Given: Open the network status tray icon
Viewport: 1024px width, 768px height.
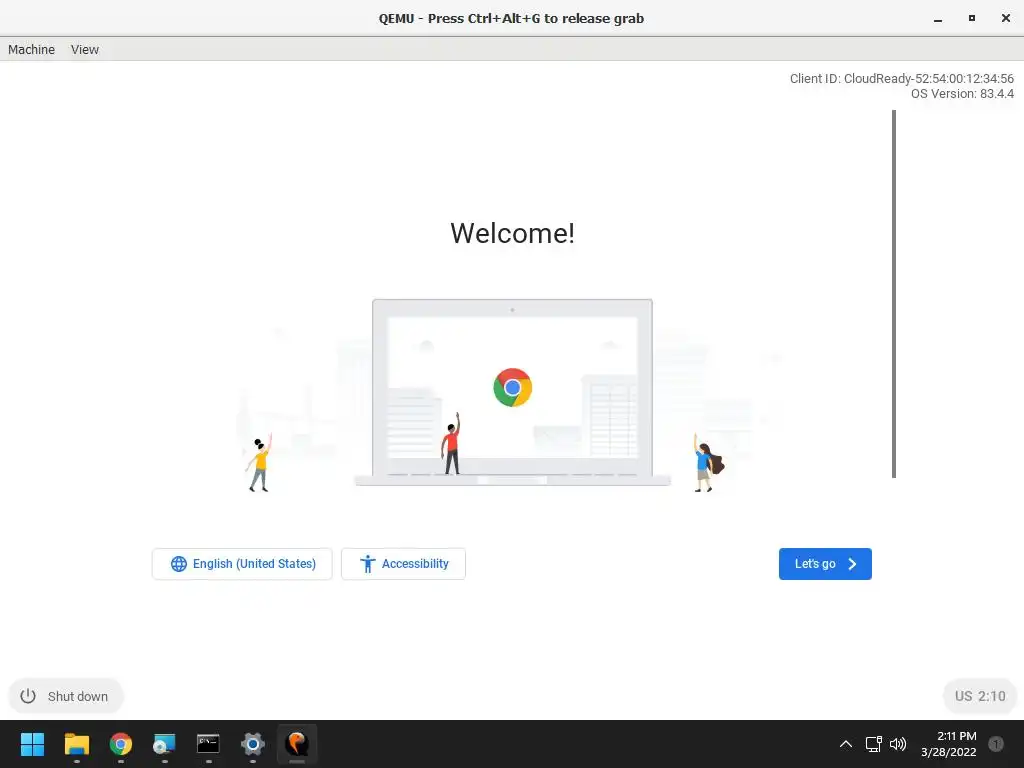Looking at the screenshot, I should click(x=873, y=744).
